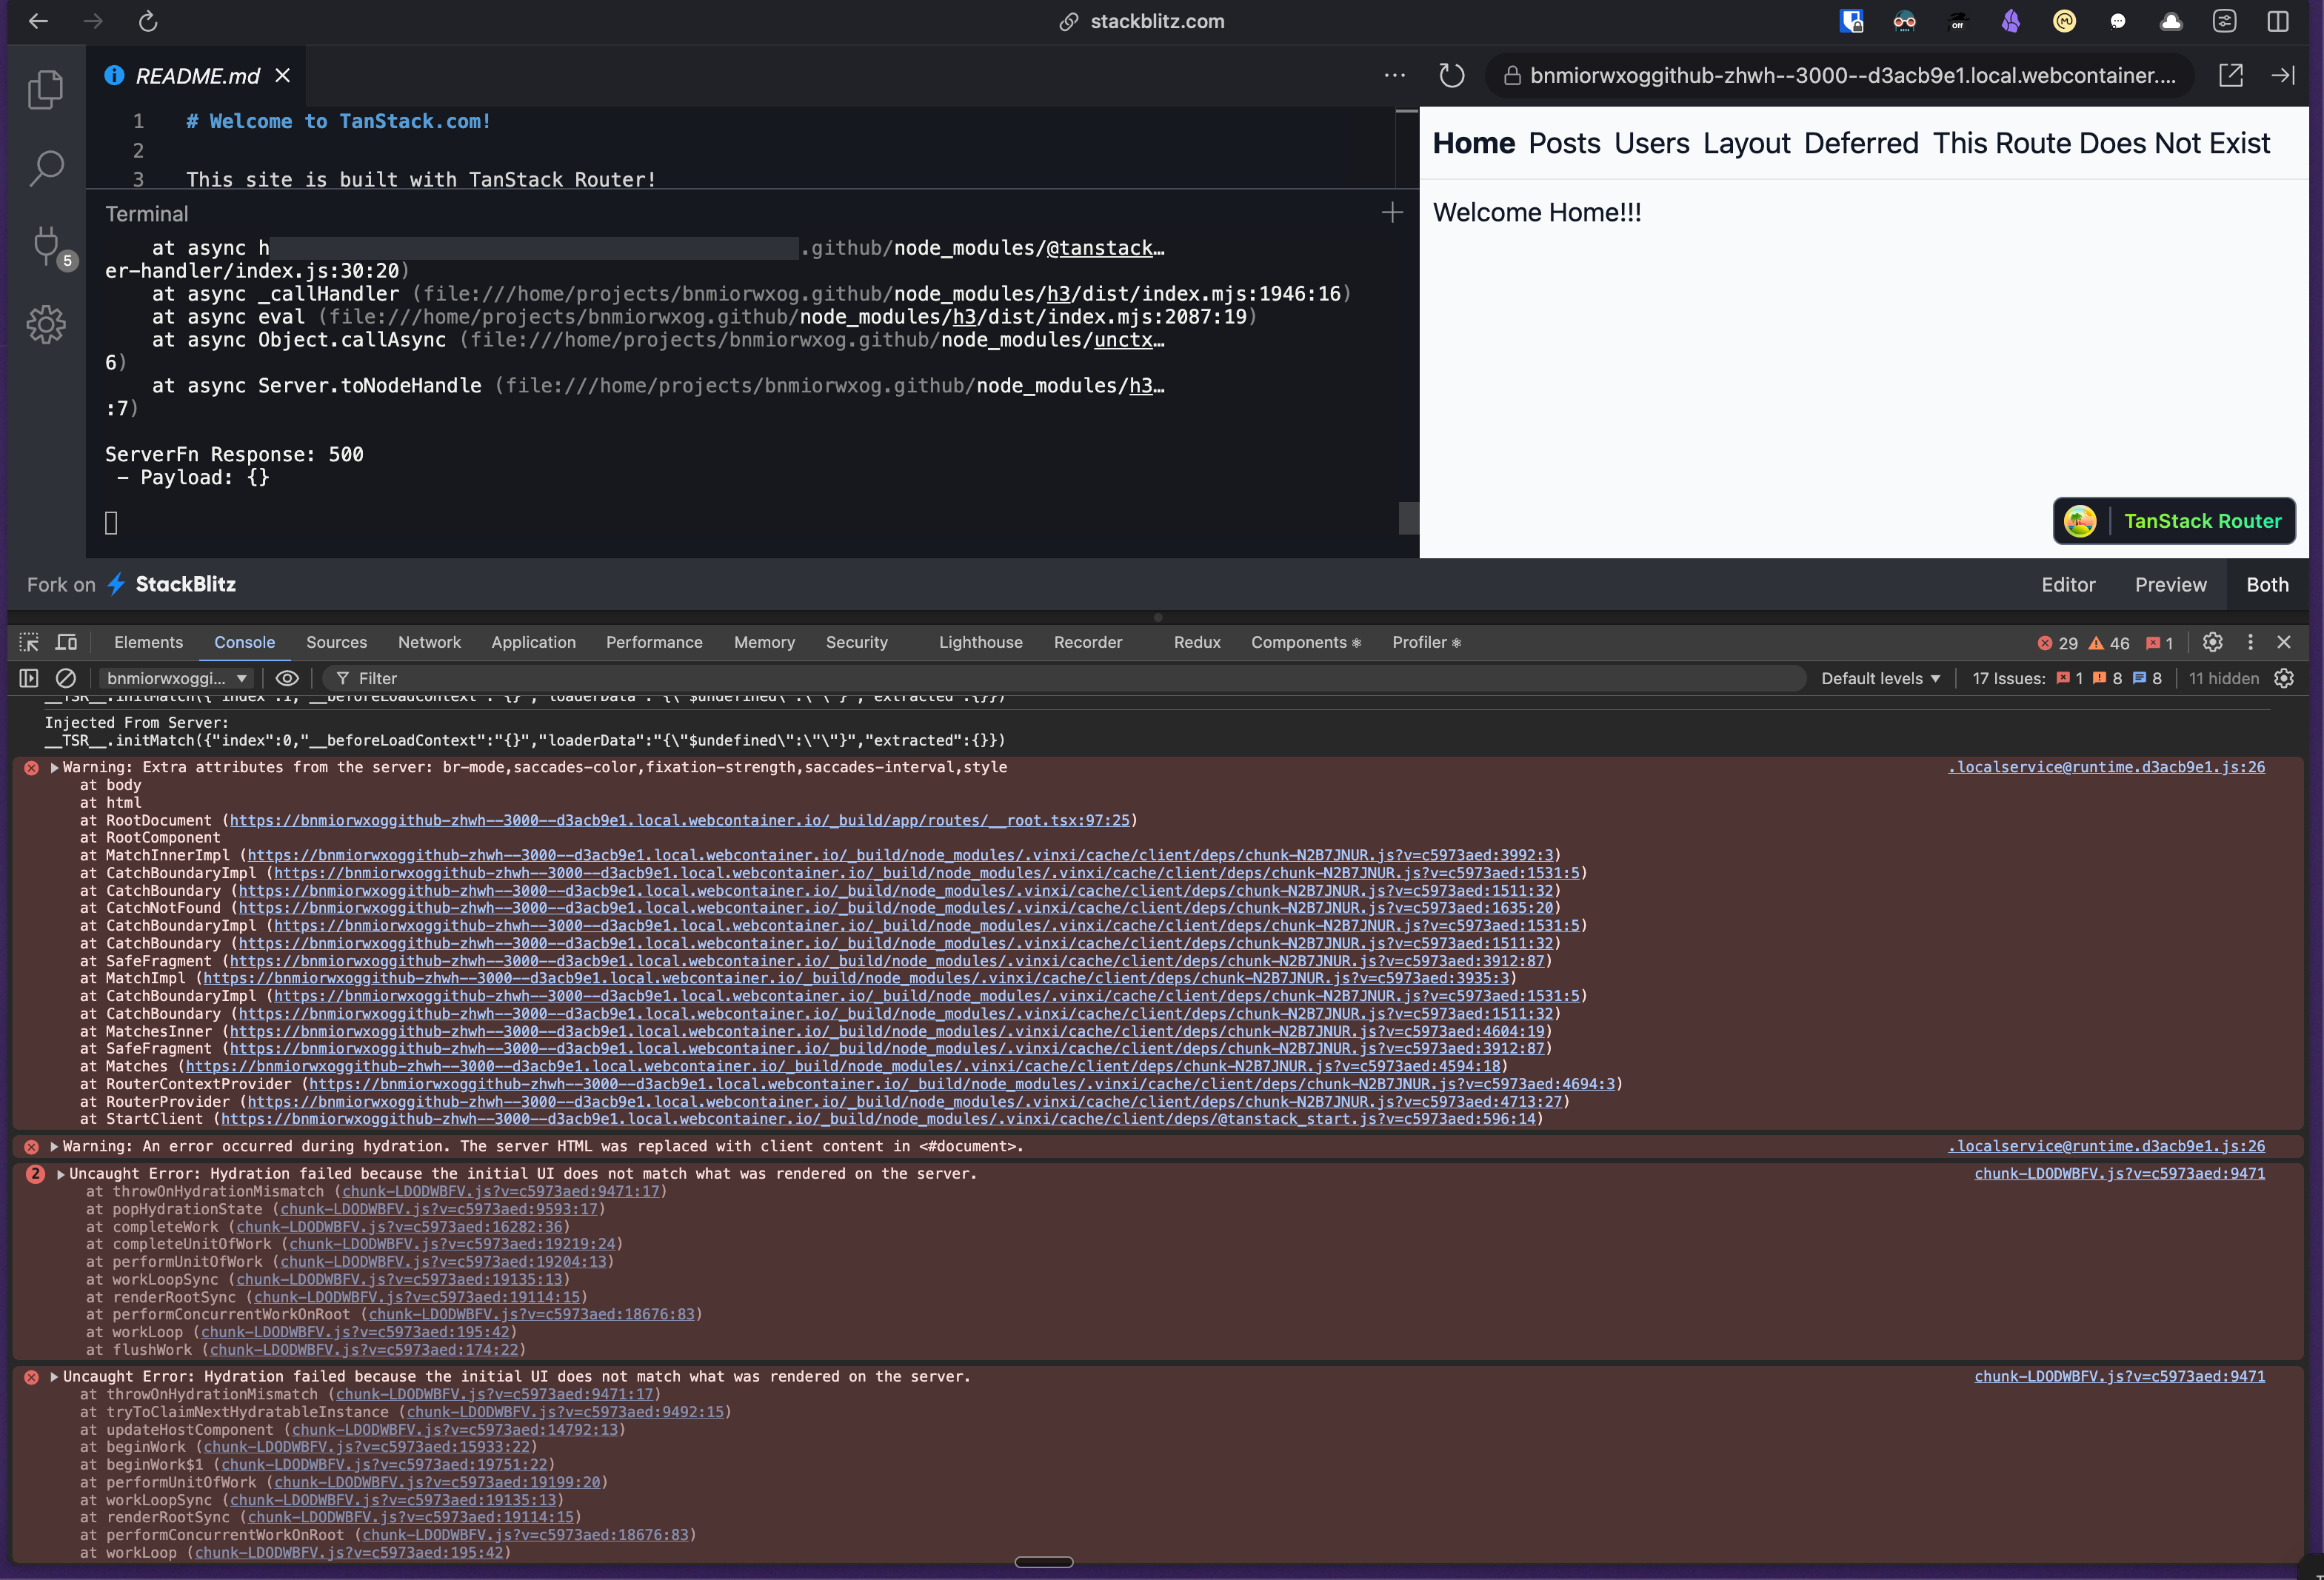Close the DevTools panel

(x=2284, y=642)
